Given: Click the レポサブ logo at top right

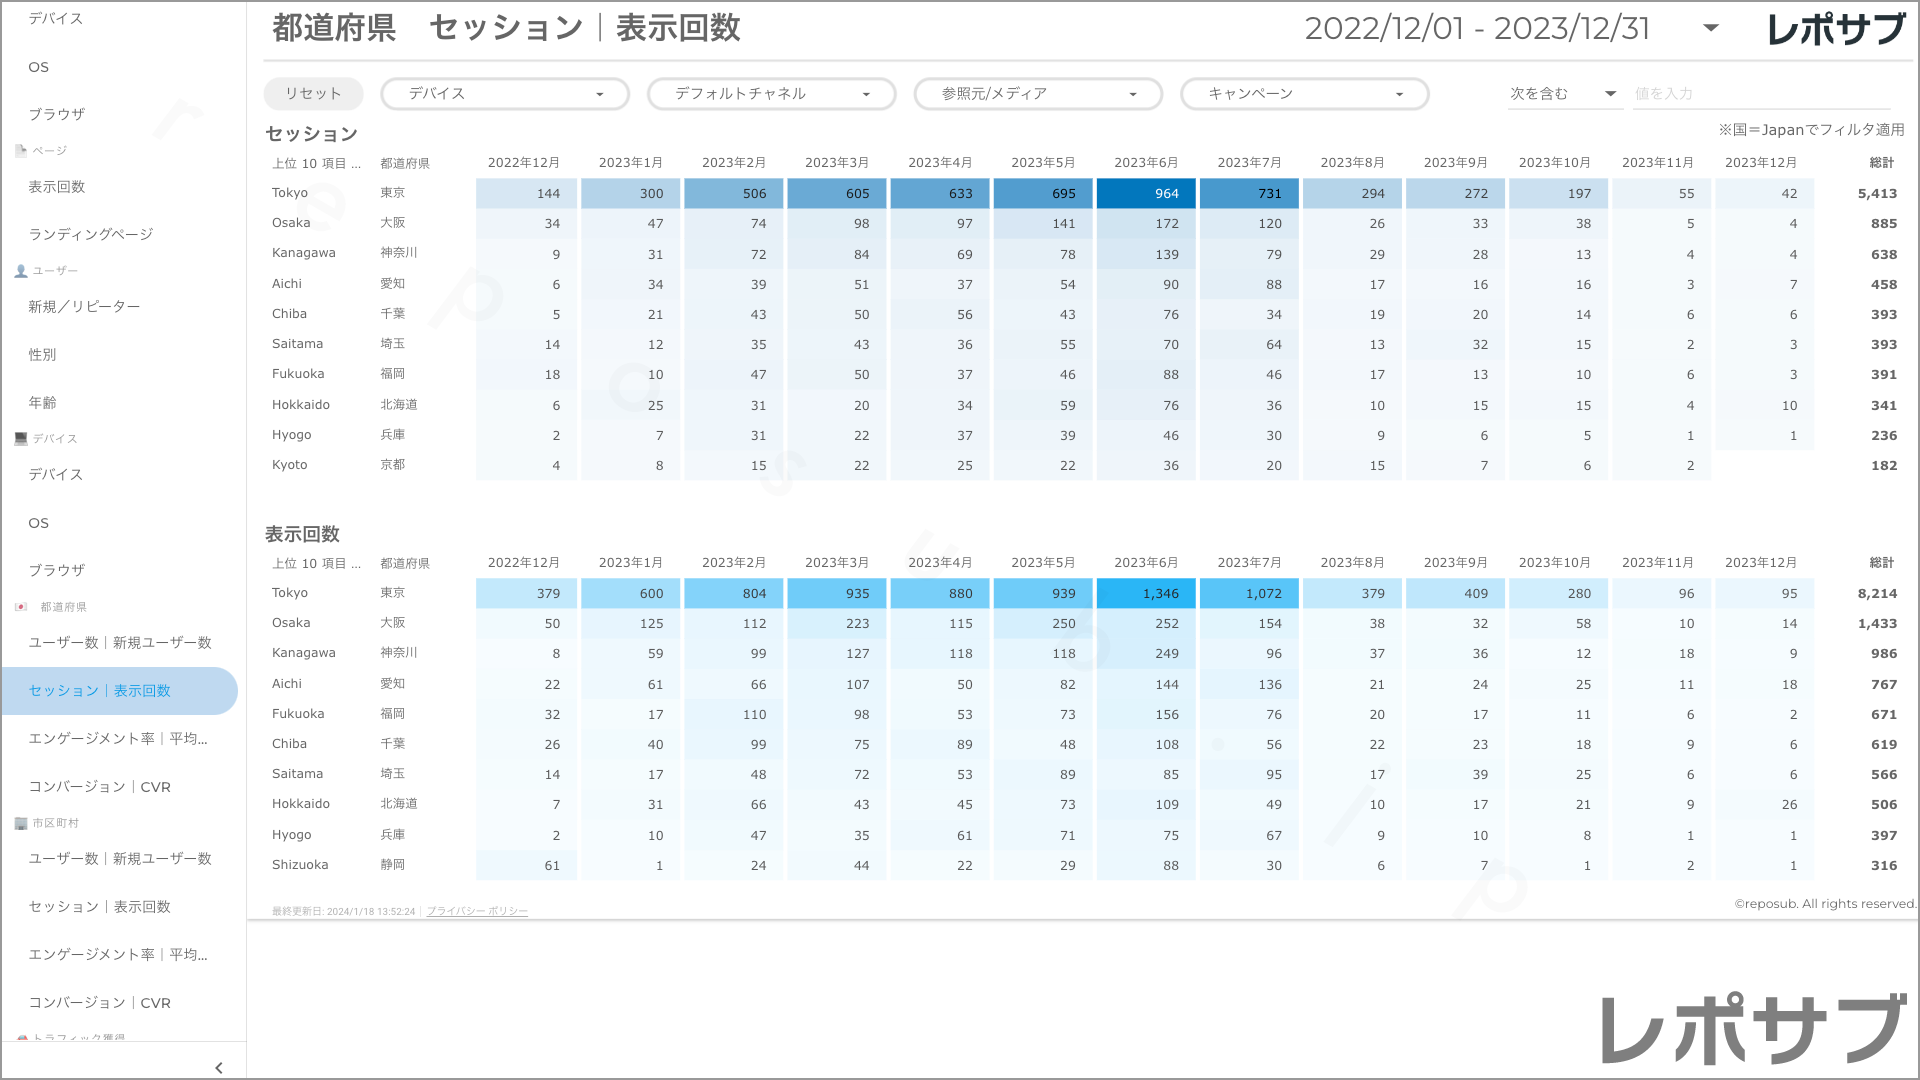Looking at the screenshot, I should pyautogui.click(x=1836, y=29).
